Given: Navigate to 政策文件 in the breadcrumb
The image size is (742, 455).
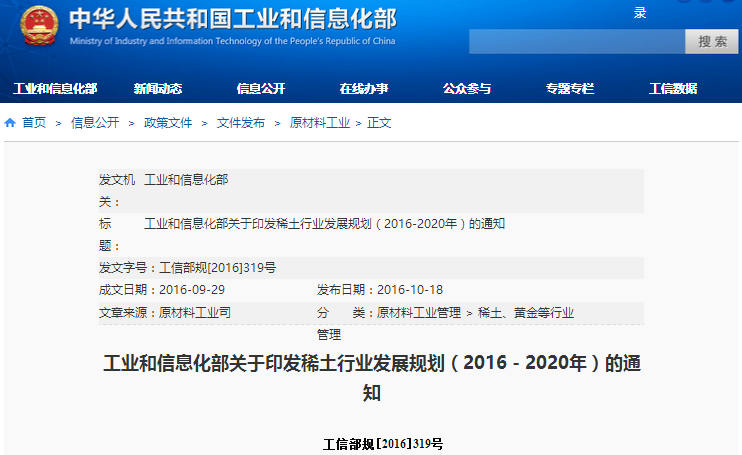Looking at the screenshot, I should [x=168, y=123].
